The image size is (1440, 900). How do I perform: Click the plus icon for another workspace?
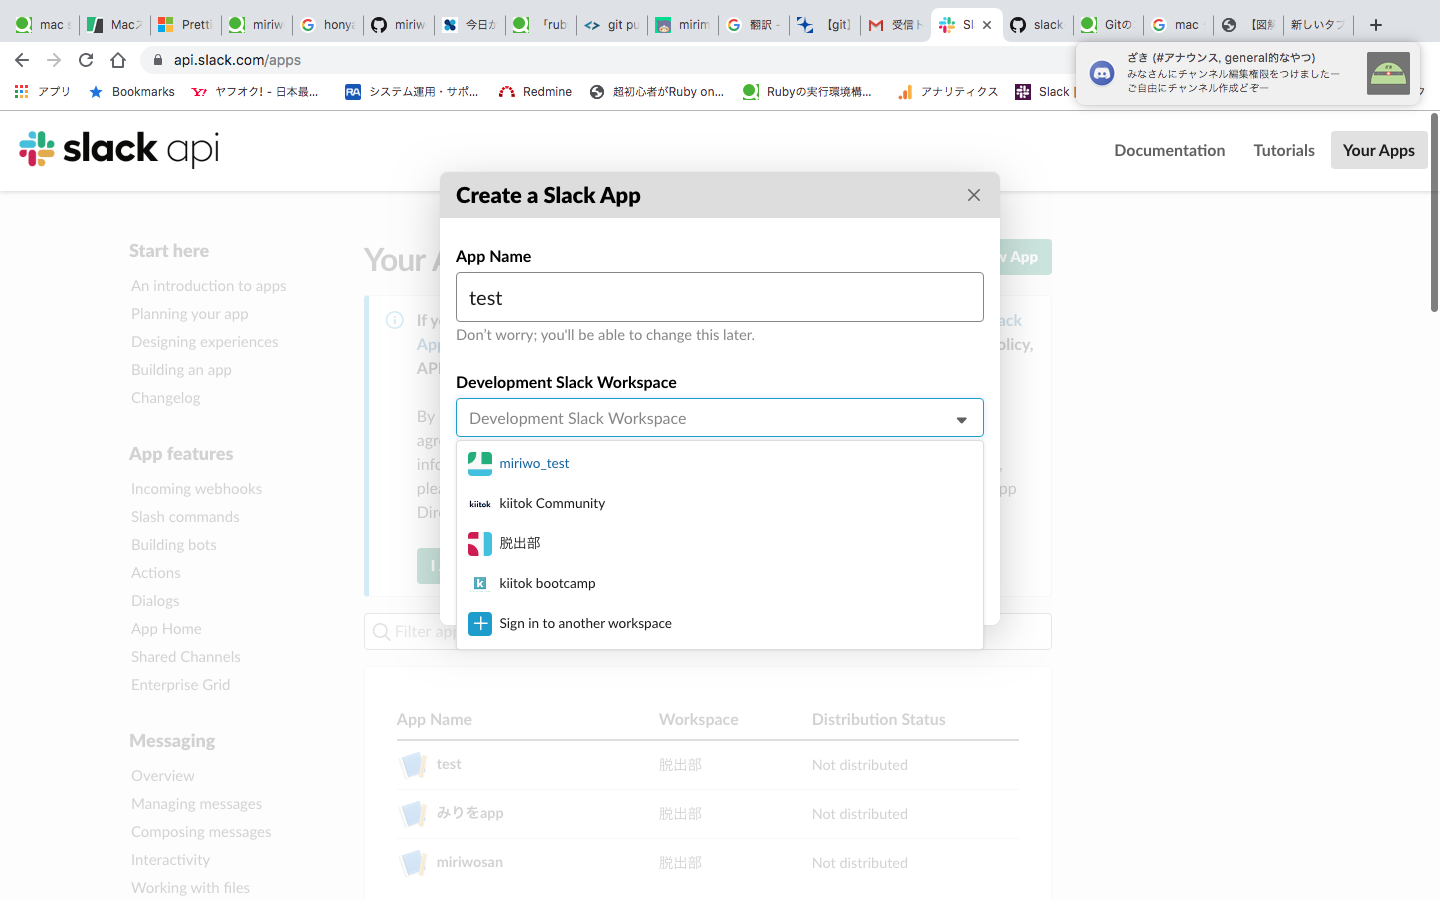coord(480,623)
